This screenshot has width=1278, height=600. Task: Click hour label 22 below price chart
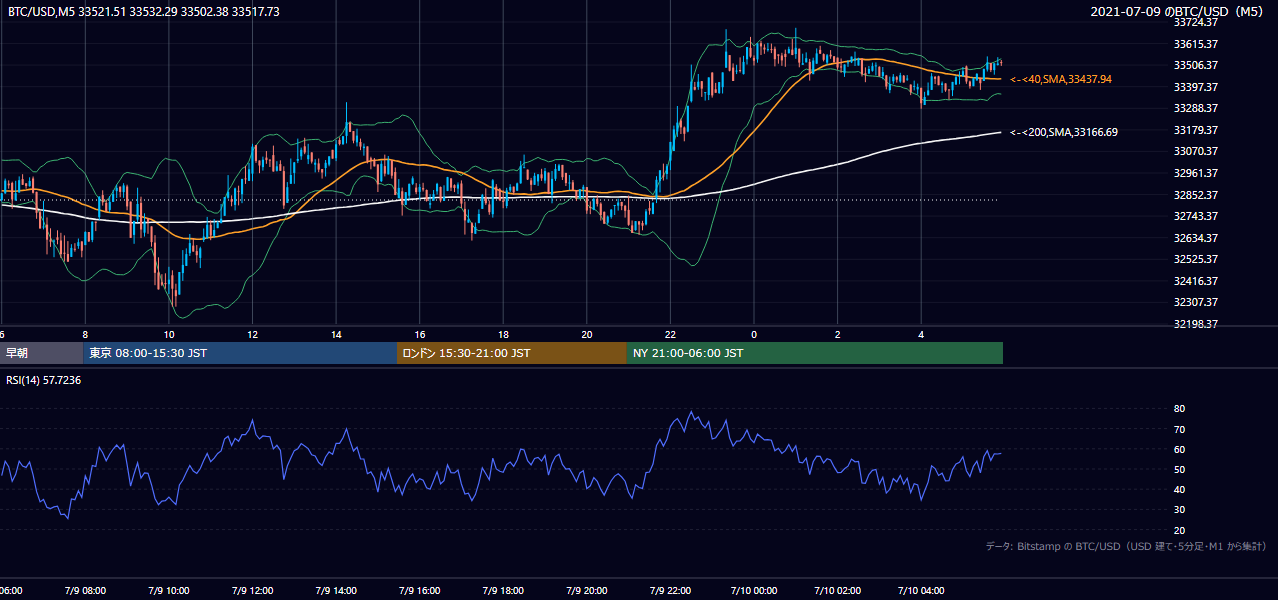tap(670, 334)
